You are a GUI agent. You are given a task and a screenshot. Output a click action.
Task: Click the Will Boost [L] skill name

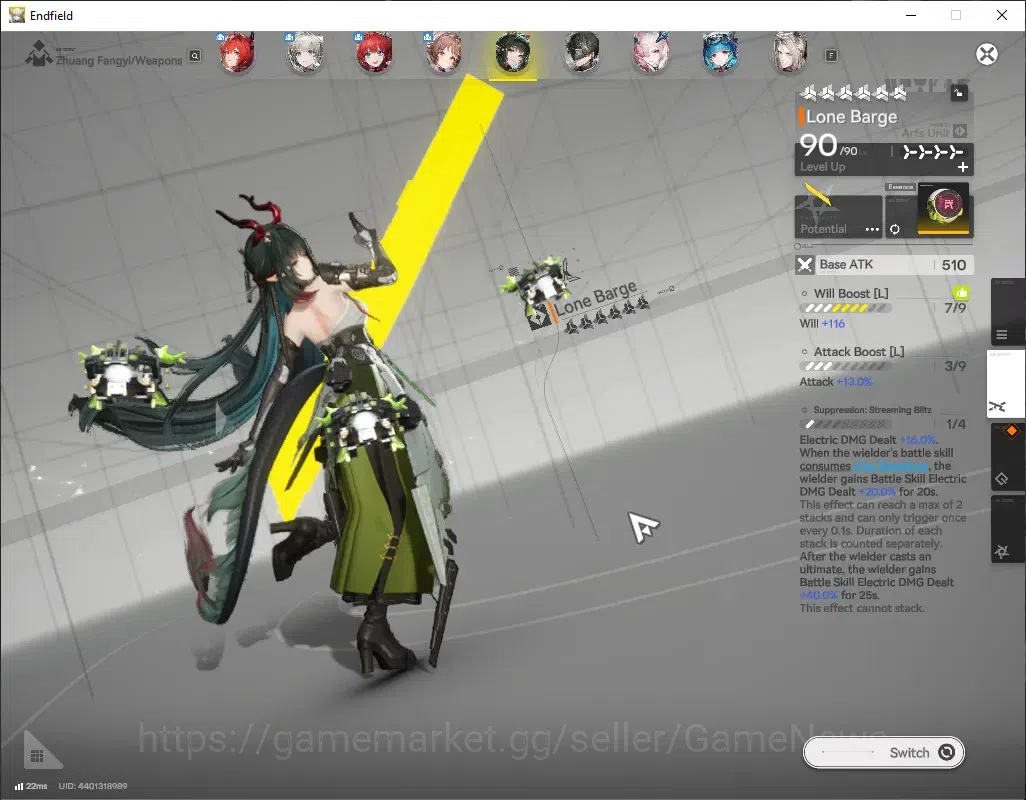(851, 293)
